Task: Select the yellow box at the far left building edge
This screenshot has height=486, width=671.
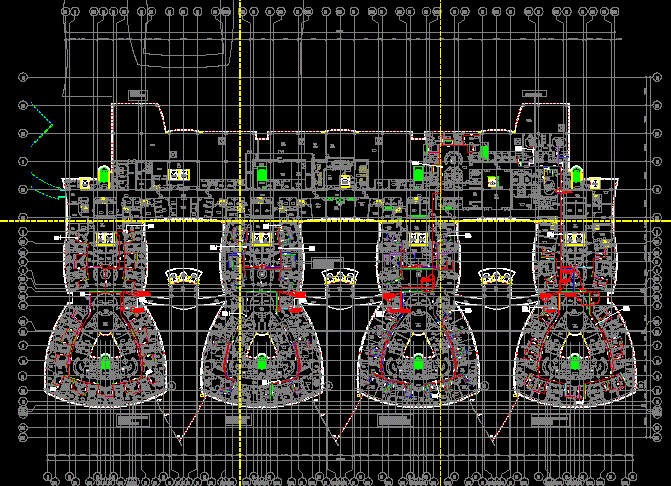Action: (84, 183)
